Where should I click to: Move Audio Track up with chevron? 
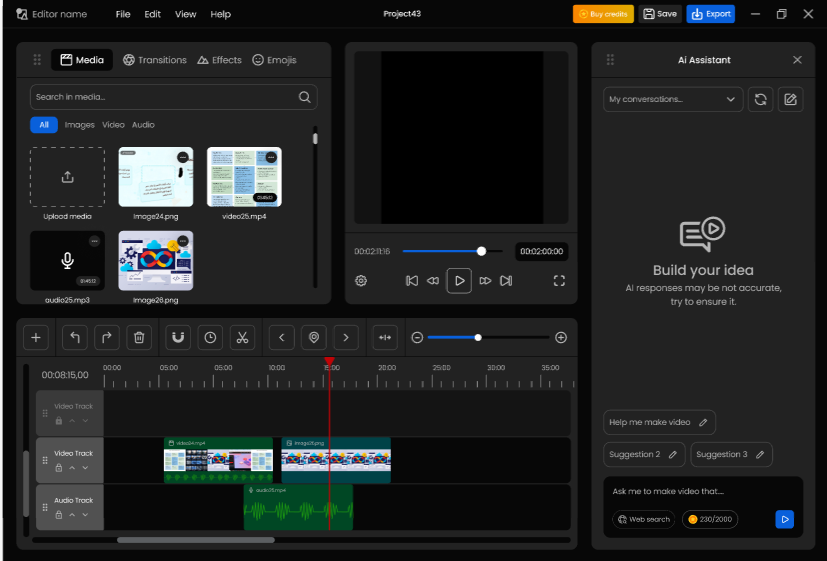coord(72,515)
